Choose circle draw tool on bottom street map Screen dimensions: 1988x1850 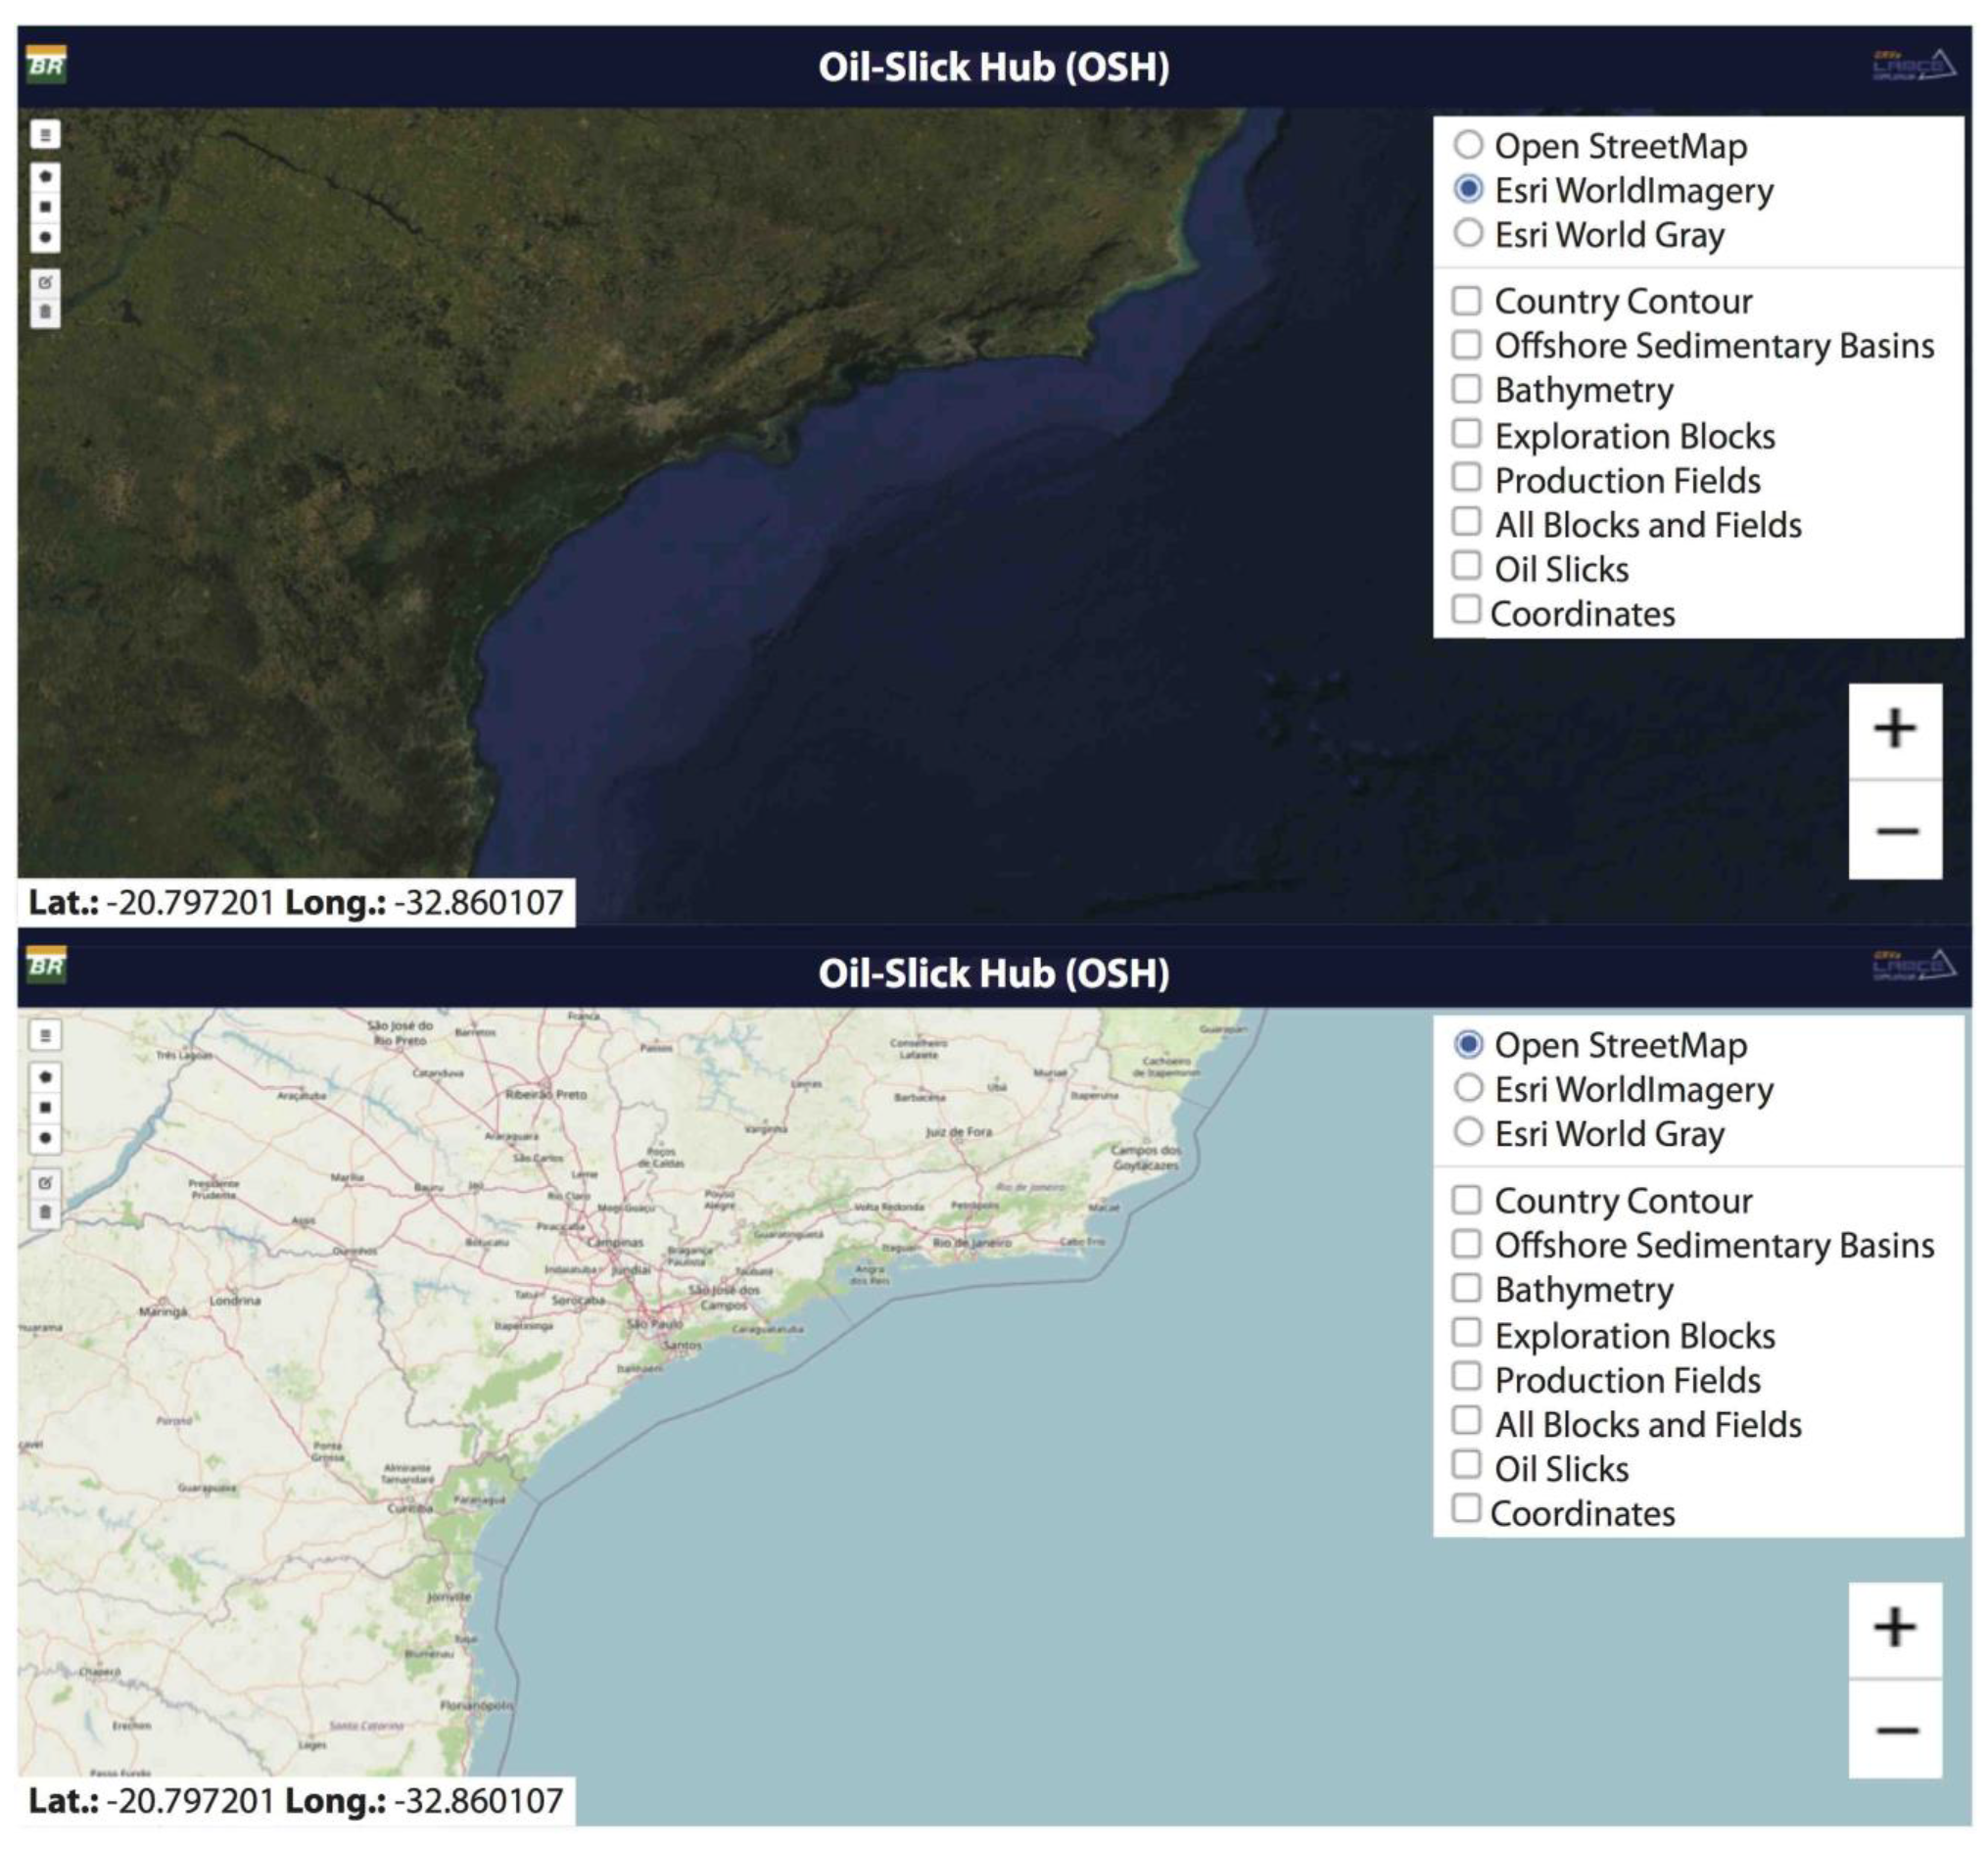point(45,1138)
